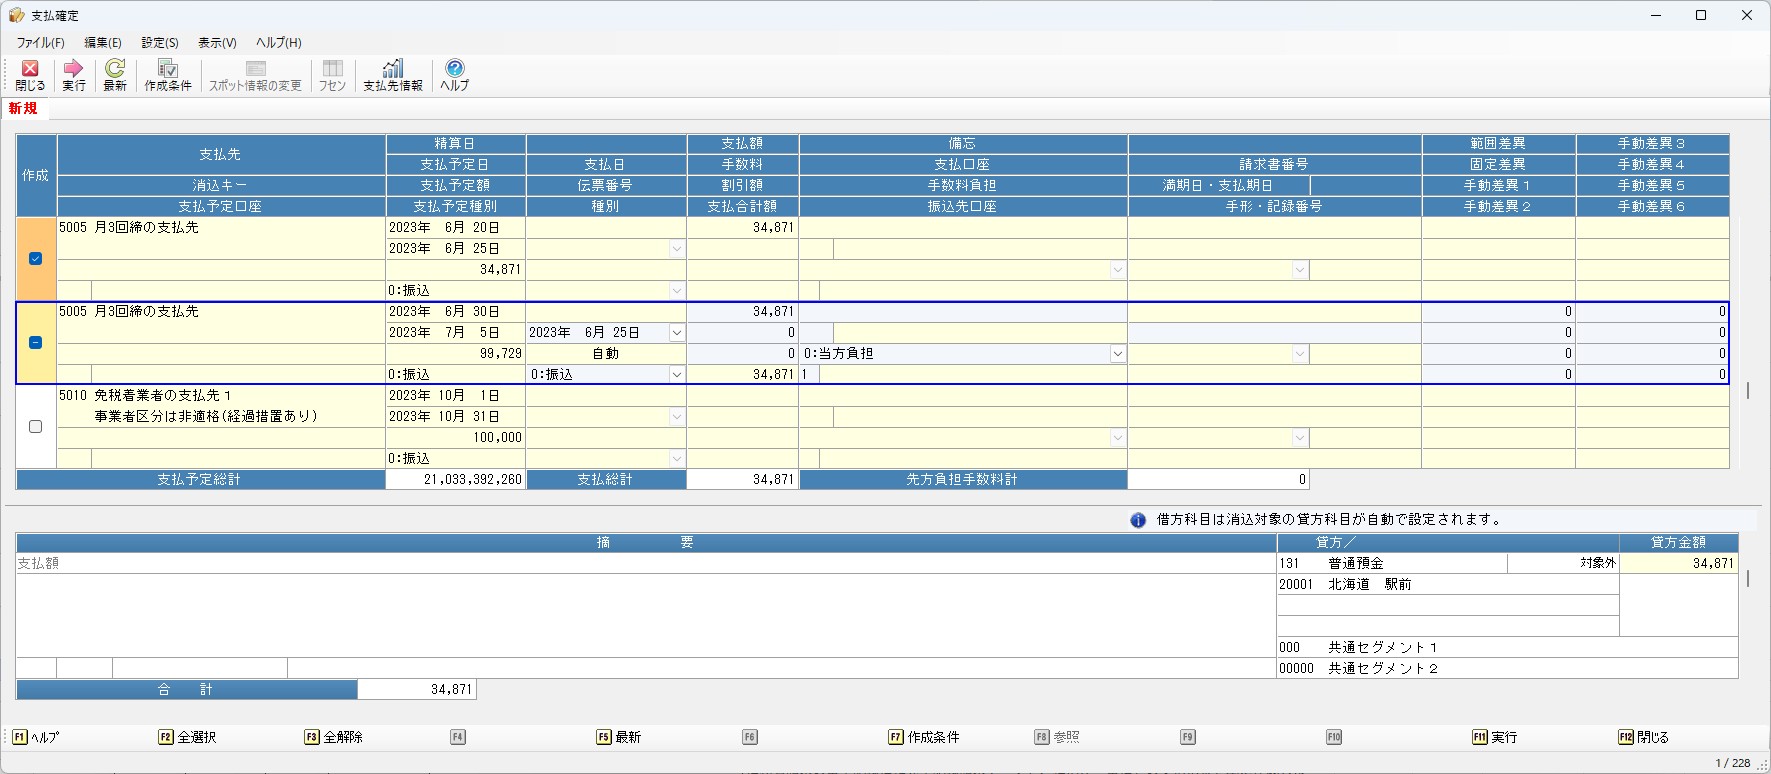Viewport: 1771px width, 774px height.
Task: Expand the 0:振込 種別 dropdown in the selected row
Action: (x=677, y=375)
